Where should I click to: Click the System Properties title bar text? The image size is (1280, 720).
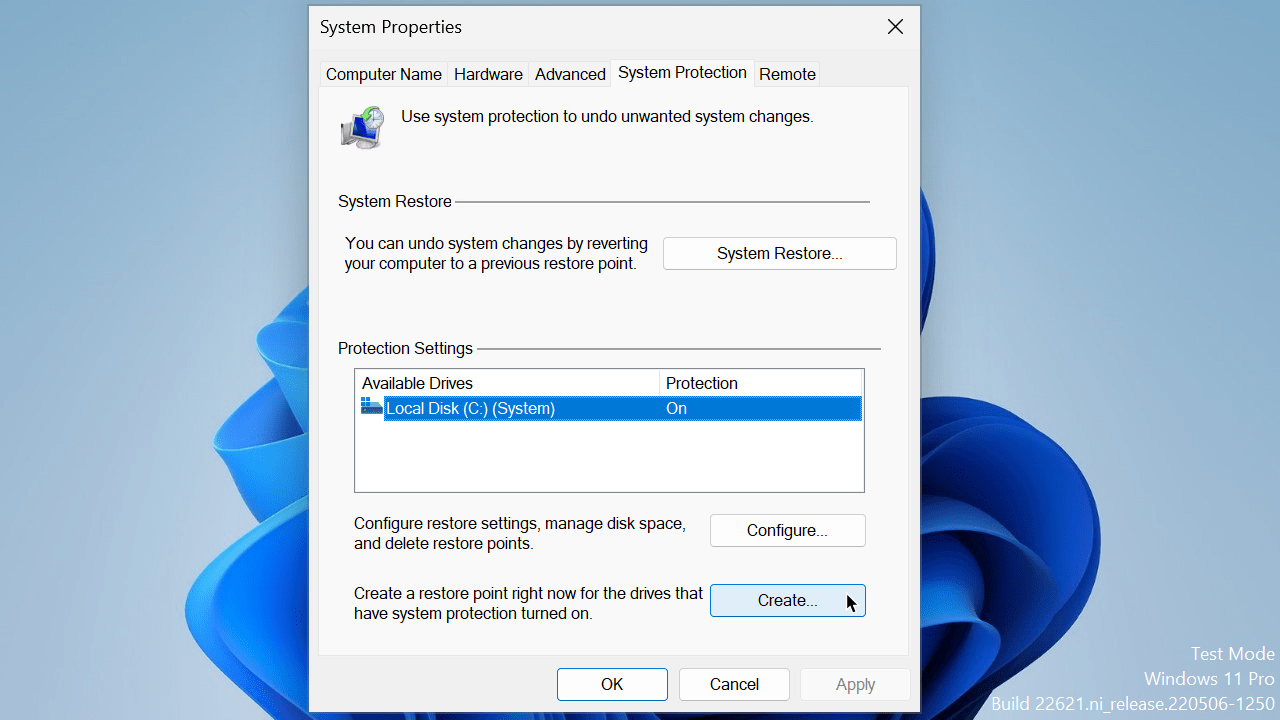click(x=391, y=28)
